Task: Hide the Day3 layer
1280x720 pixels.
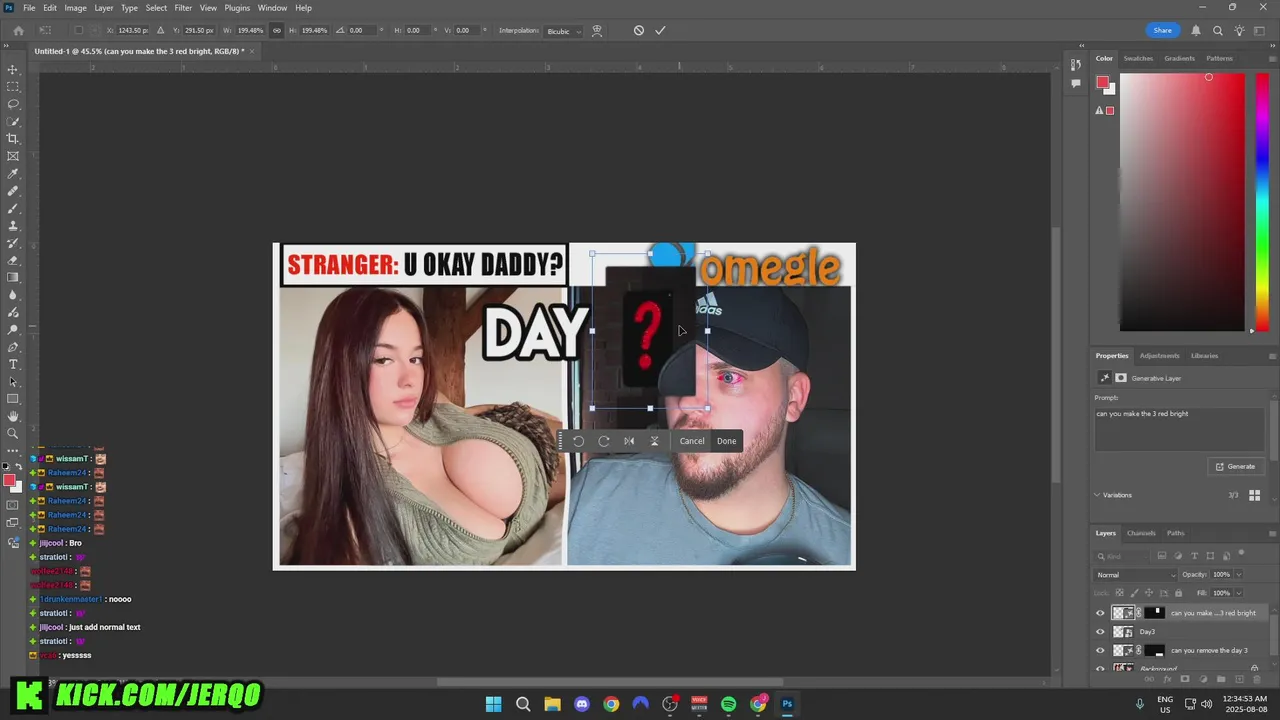Action: click(1100, 632)
